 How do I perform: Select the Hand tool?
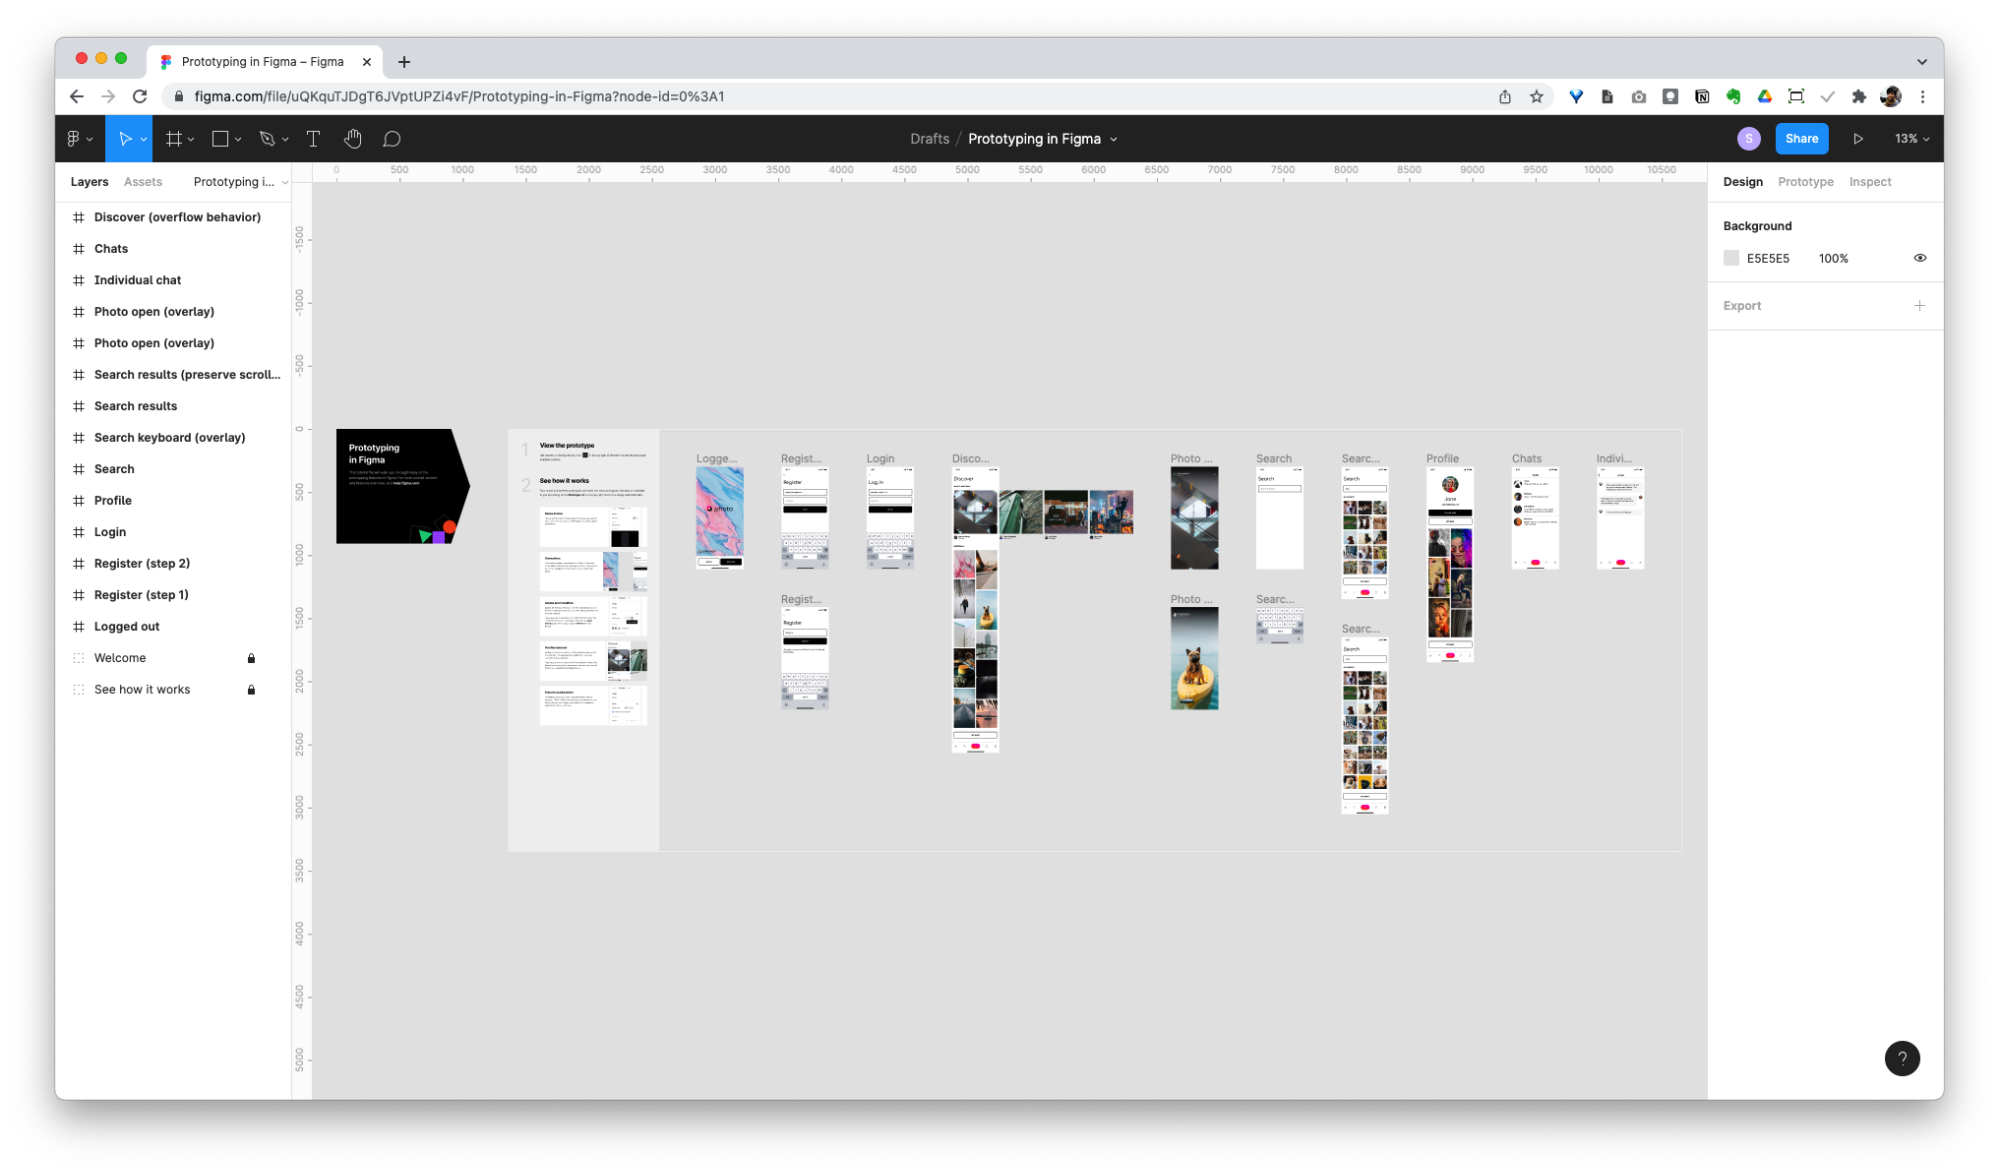point(352,138)
